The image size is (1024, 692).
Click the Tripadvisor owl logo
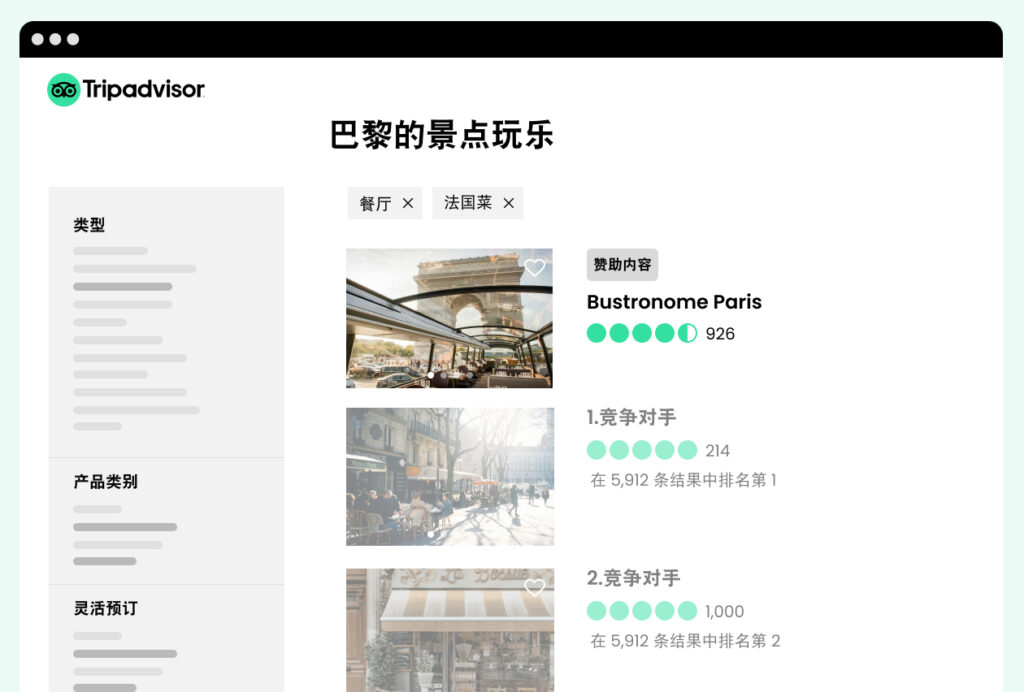point(63,89)
